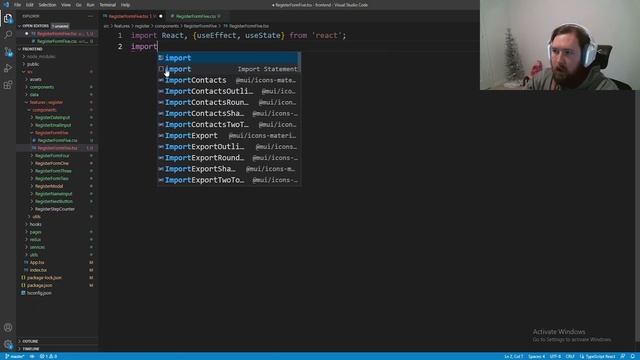This screenshot has width=640, height=360.
Task: Open the Search view in activity bar
Action: (x=8, y=35)
